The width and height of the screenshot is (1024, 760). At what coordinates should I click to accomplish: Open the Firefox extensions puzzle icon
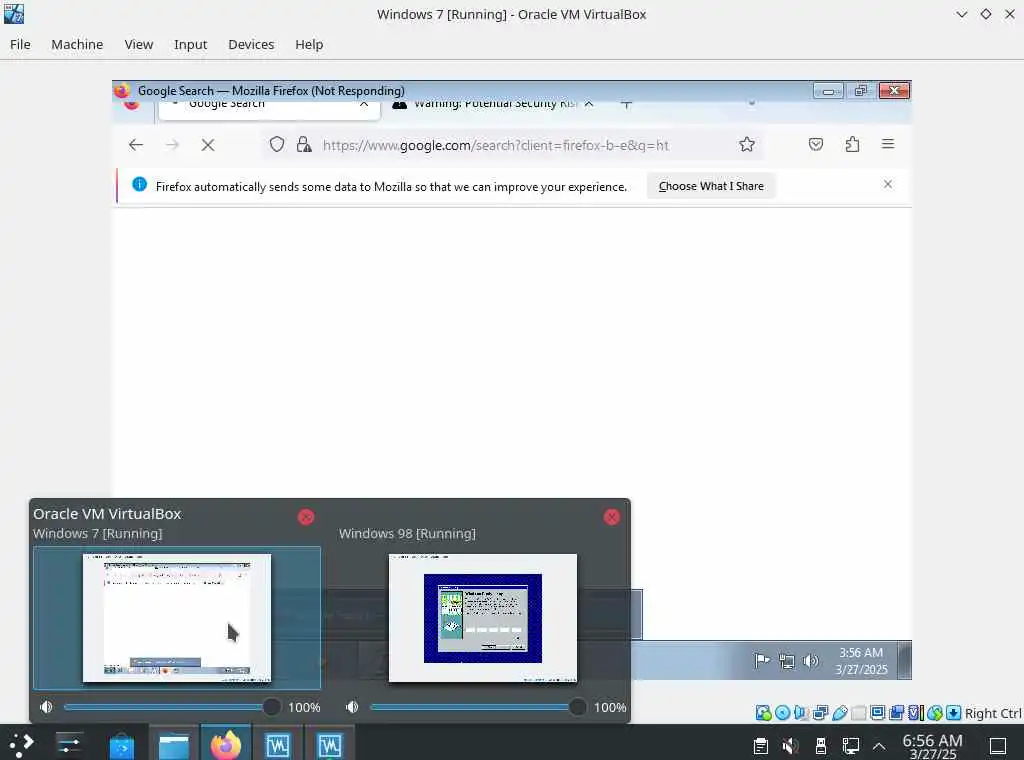tap(852, 144)
